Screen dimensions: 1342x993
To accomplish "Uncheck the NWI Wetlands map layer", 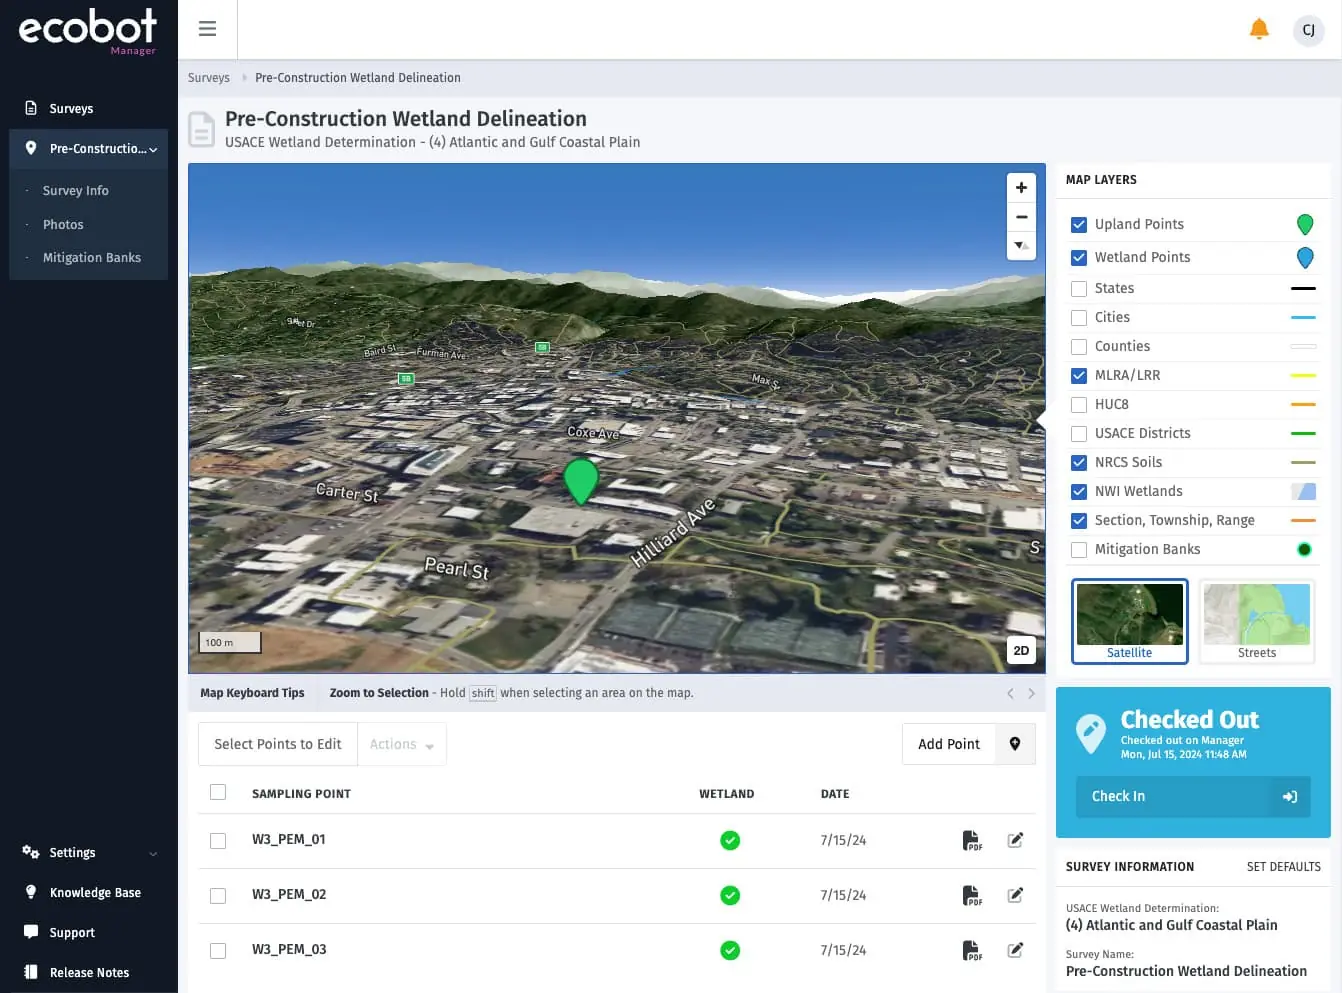I will (x=1078, y=491).
